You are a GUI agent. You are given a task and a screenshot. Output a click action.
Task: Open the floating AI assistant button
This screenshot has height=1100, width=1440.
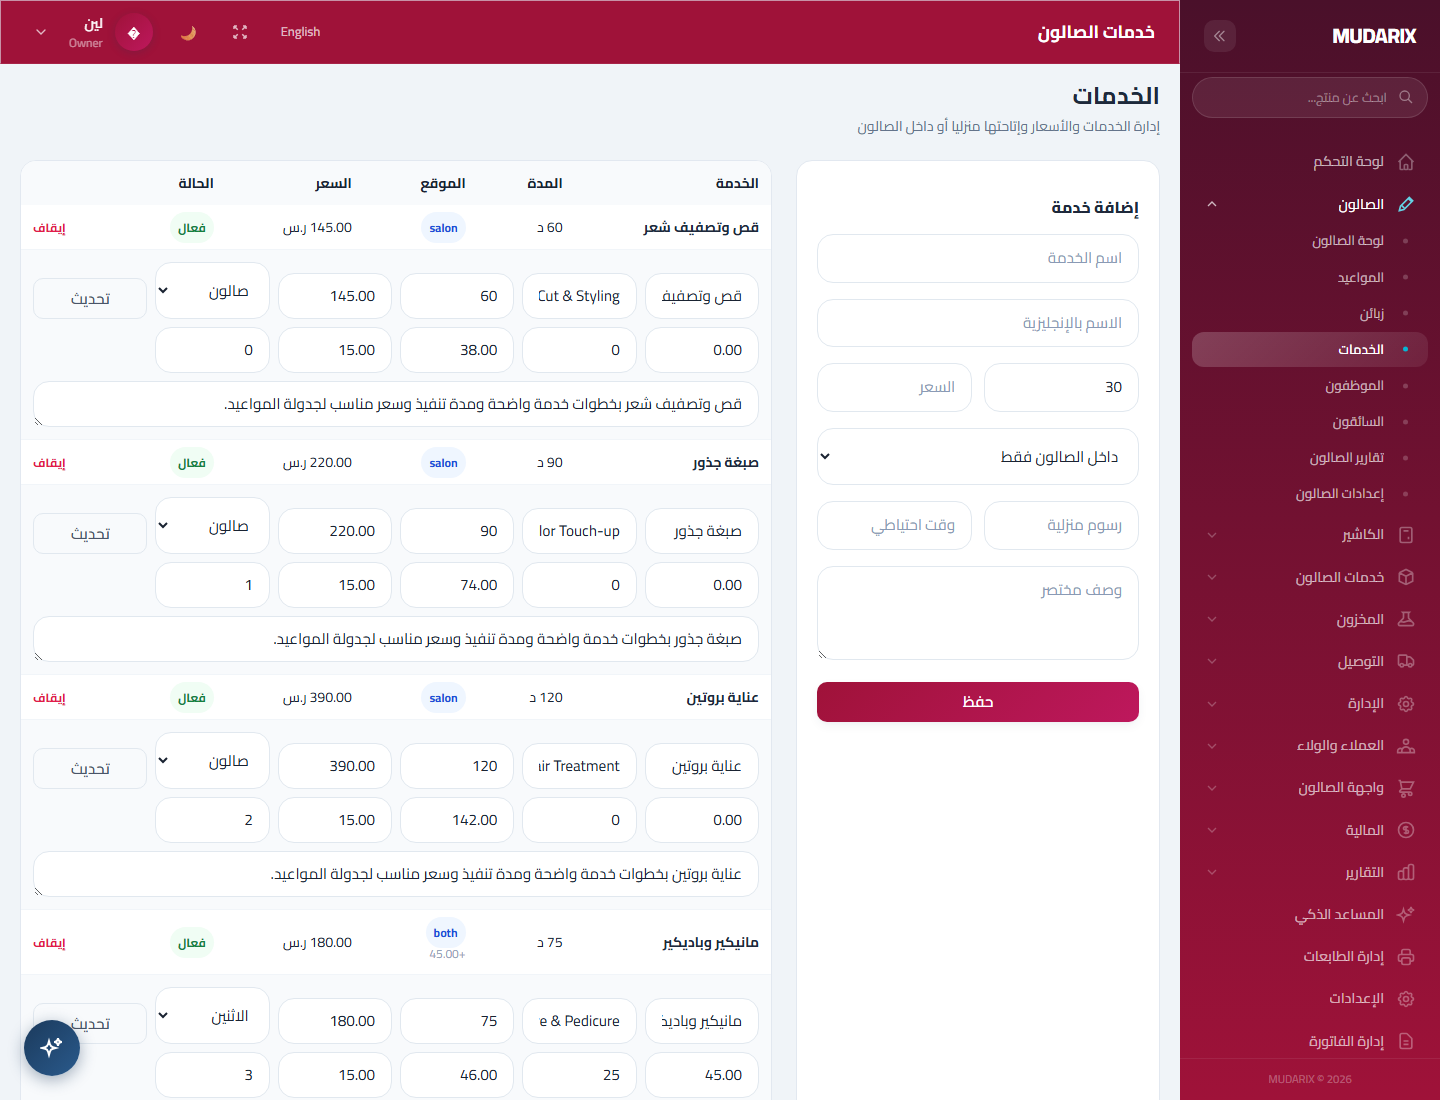click(x=52, y=1047)
